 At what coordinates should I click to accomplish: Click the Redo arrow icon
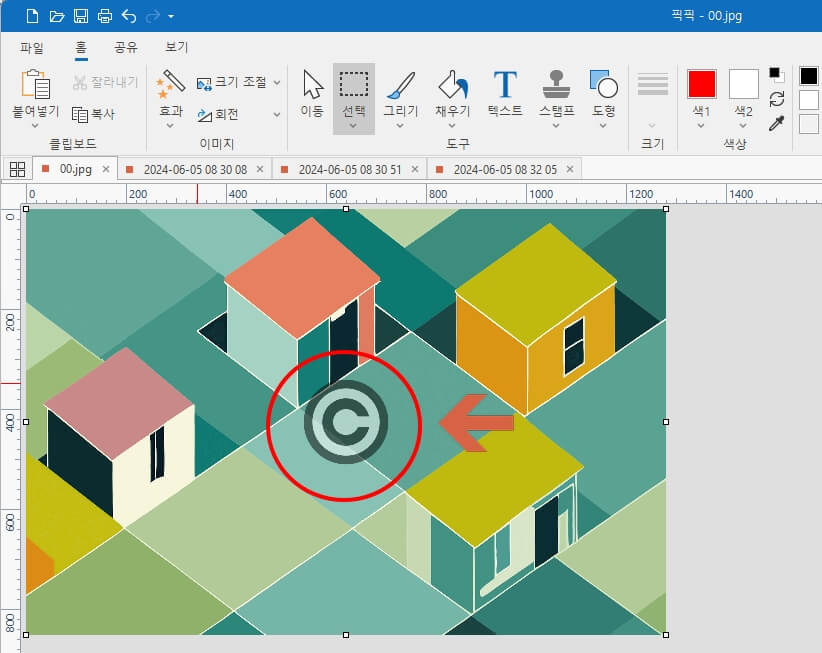[153, 16]
